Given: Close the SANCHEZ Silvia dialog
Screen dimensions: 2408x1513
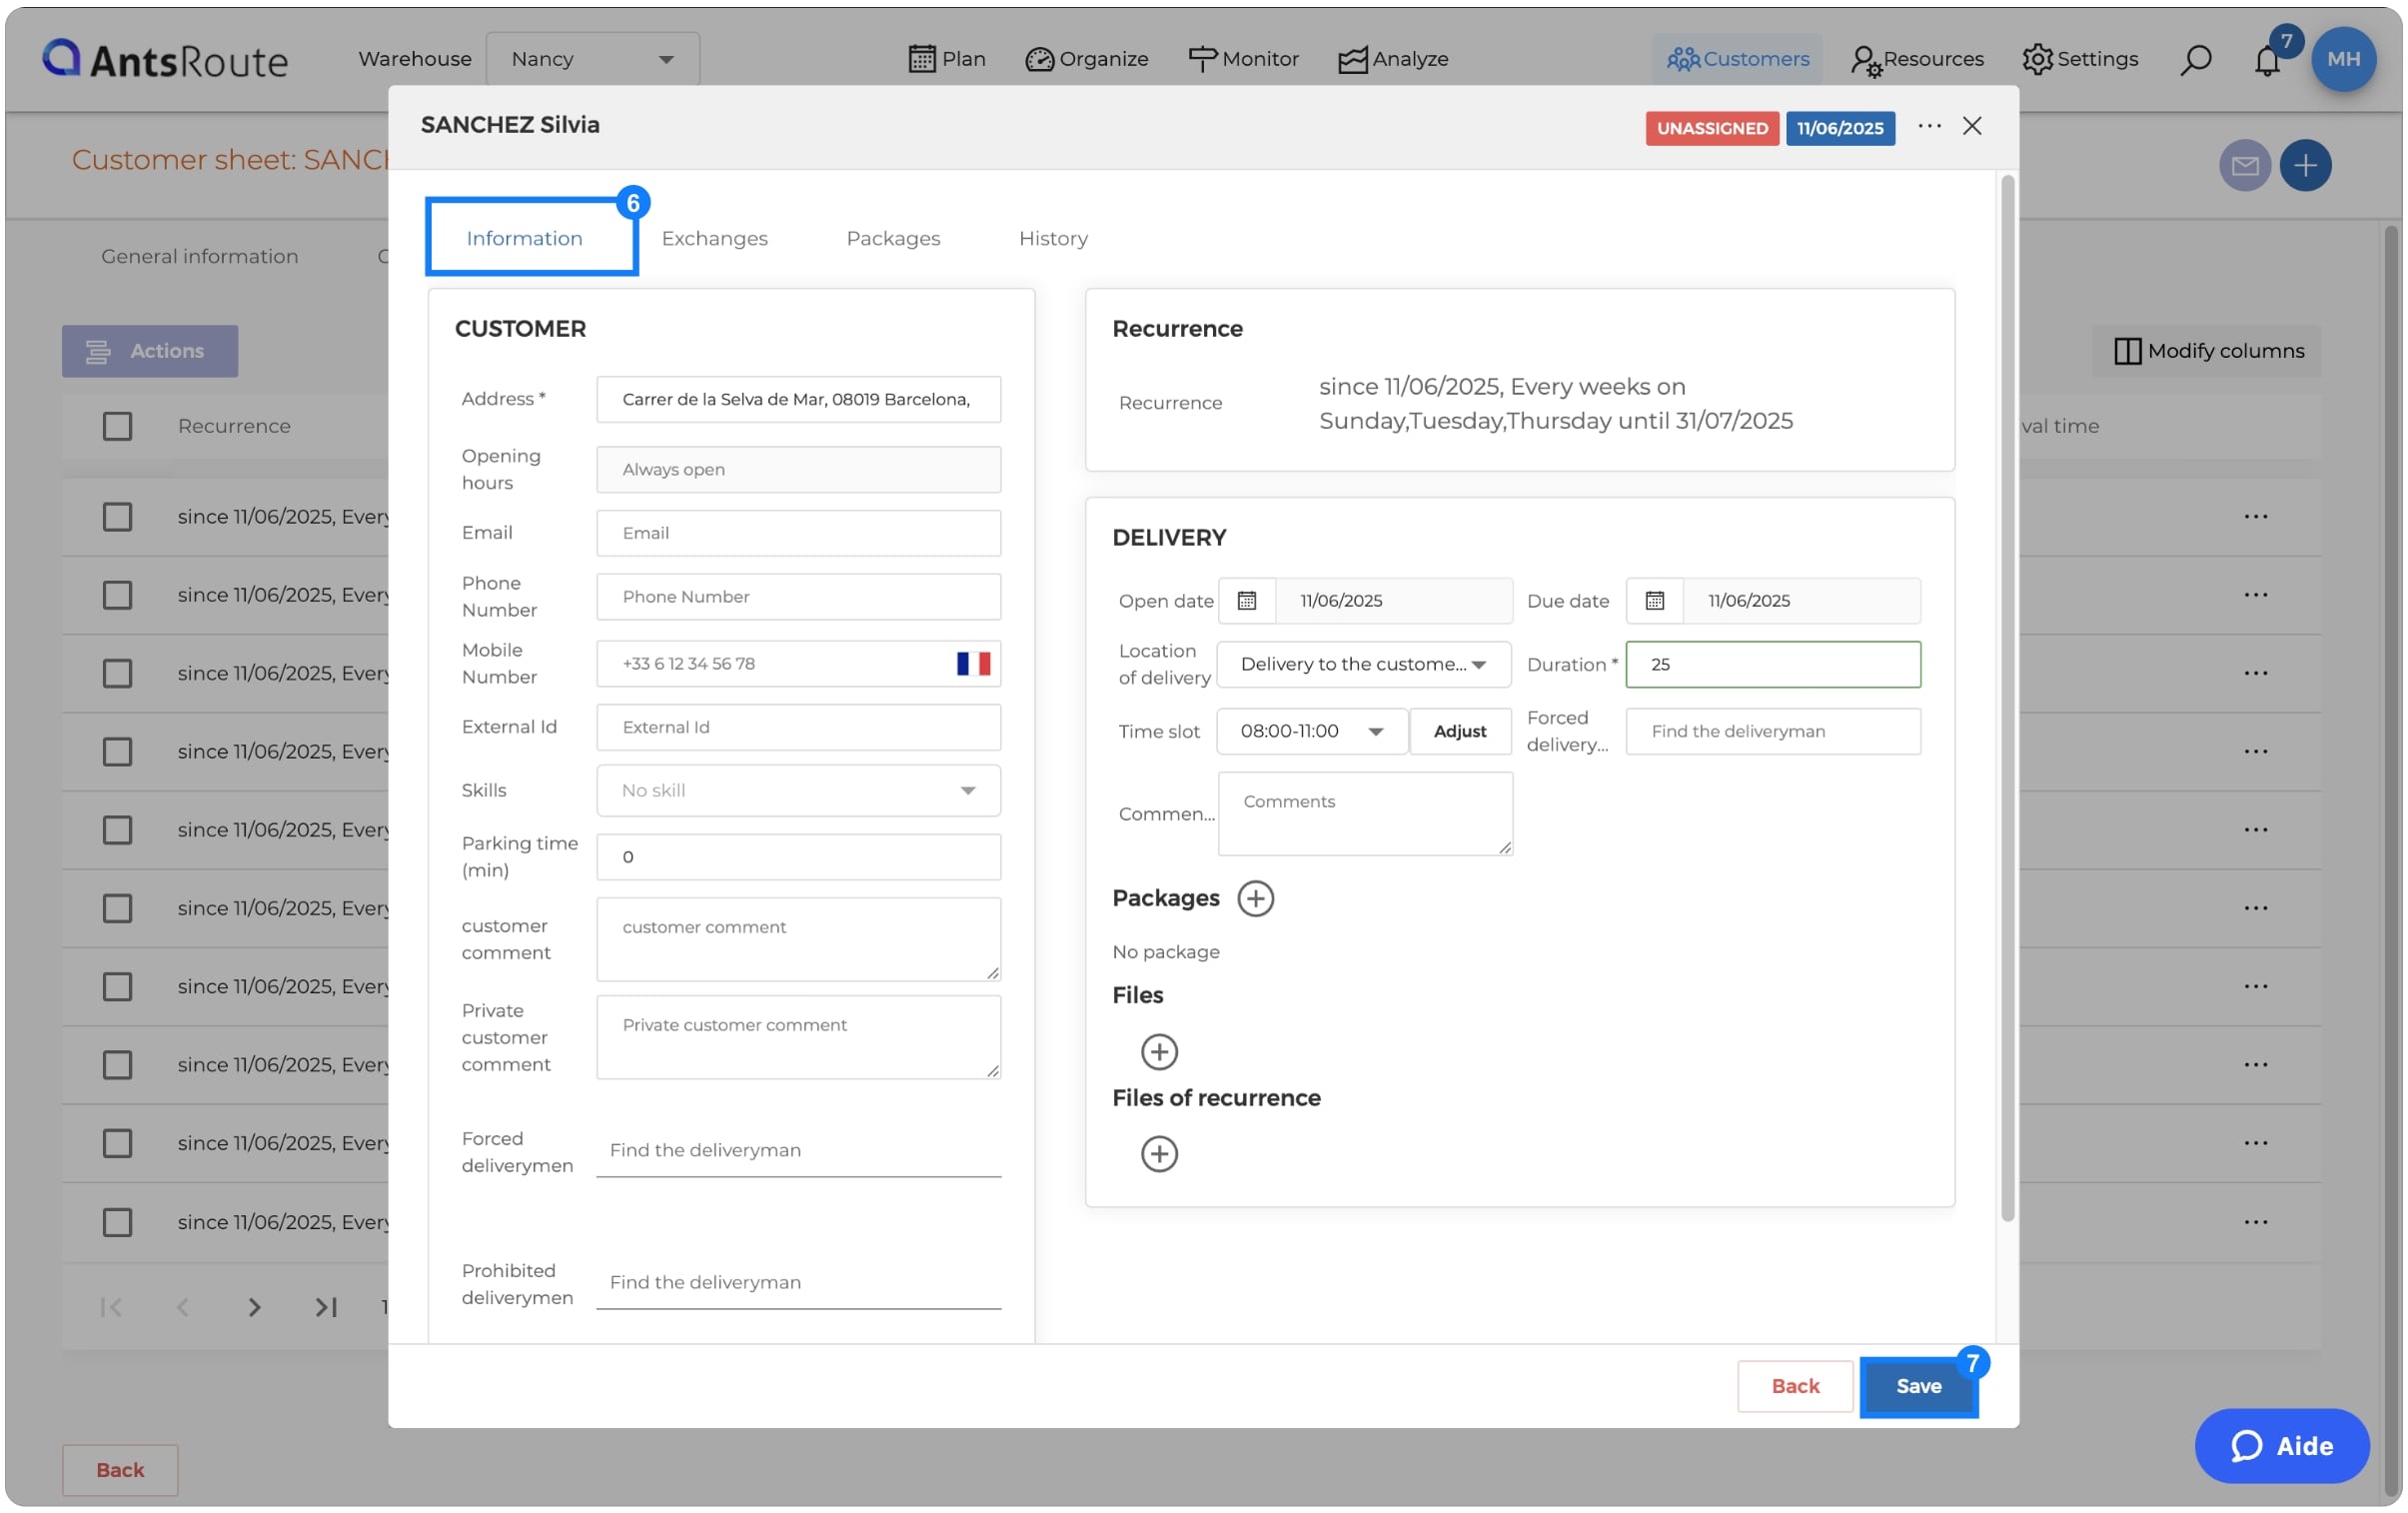Looking at the screenshot, I should click(x=1971, y=125).
